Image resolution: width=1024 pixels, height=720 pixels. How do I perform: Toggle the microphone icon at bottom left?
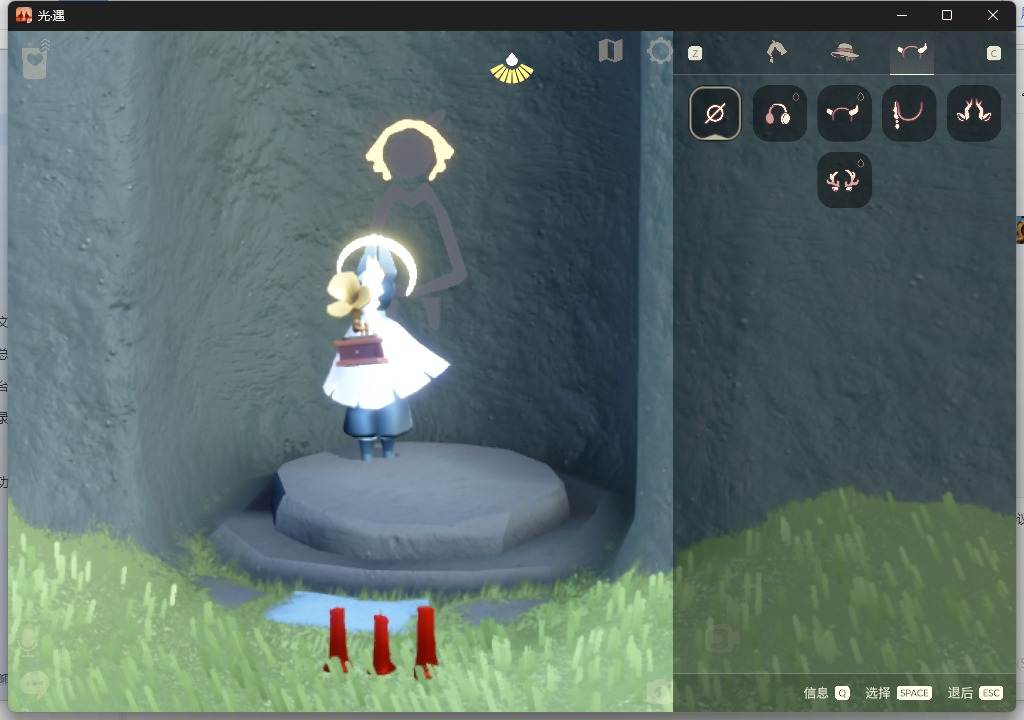point(28,642)
